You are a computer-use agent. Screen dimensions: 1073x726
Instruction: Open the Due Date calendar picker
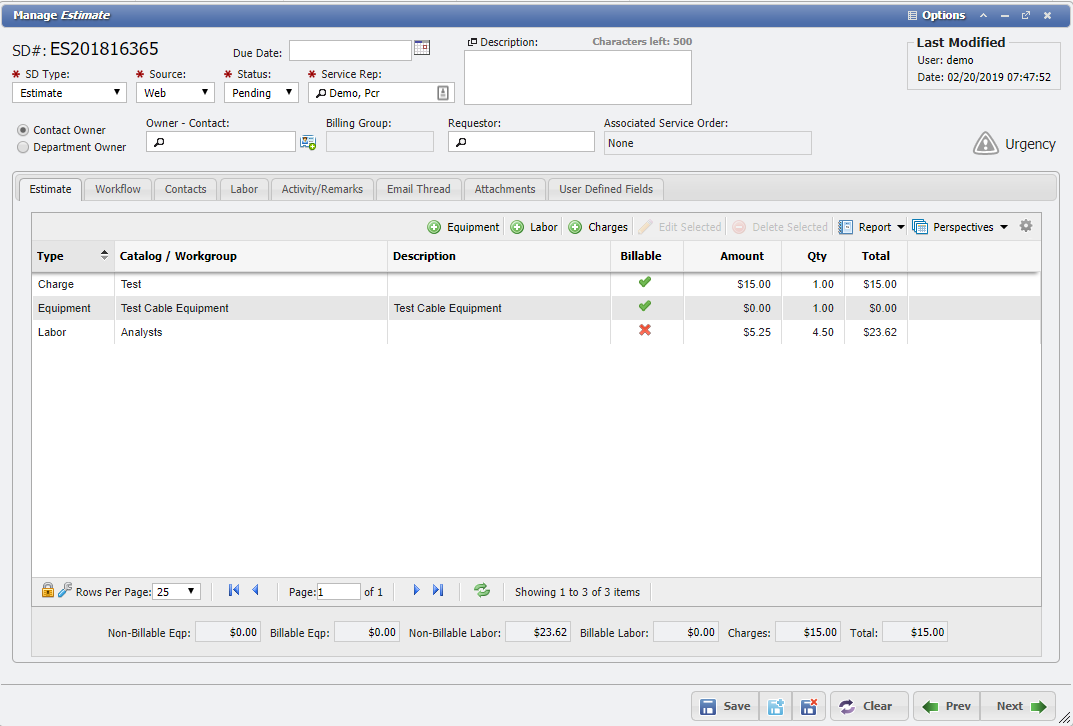coord(422,48)
